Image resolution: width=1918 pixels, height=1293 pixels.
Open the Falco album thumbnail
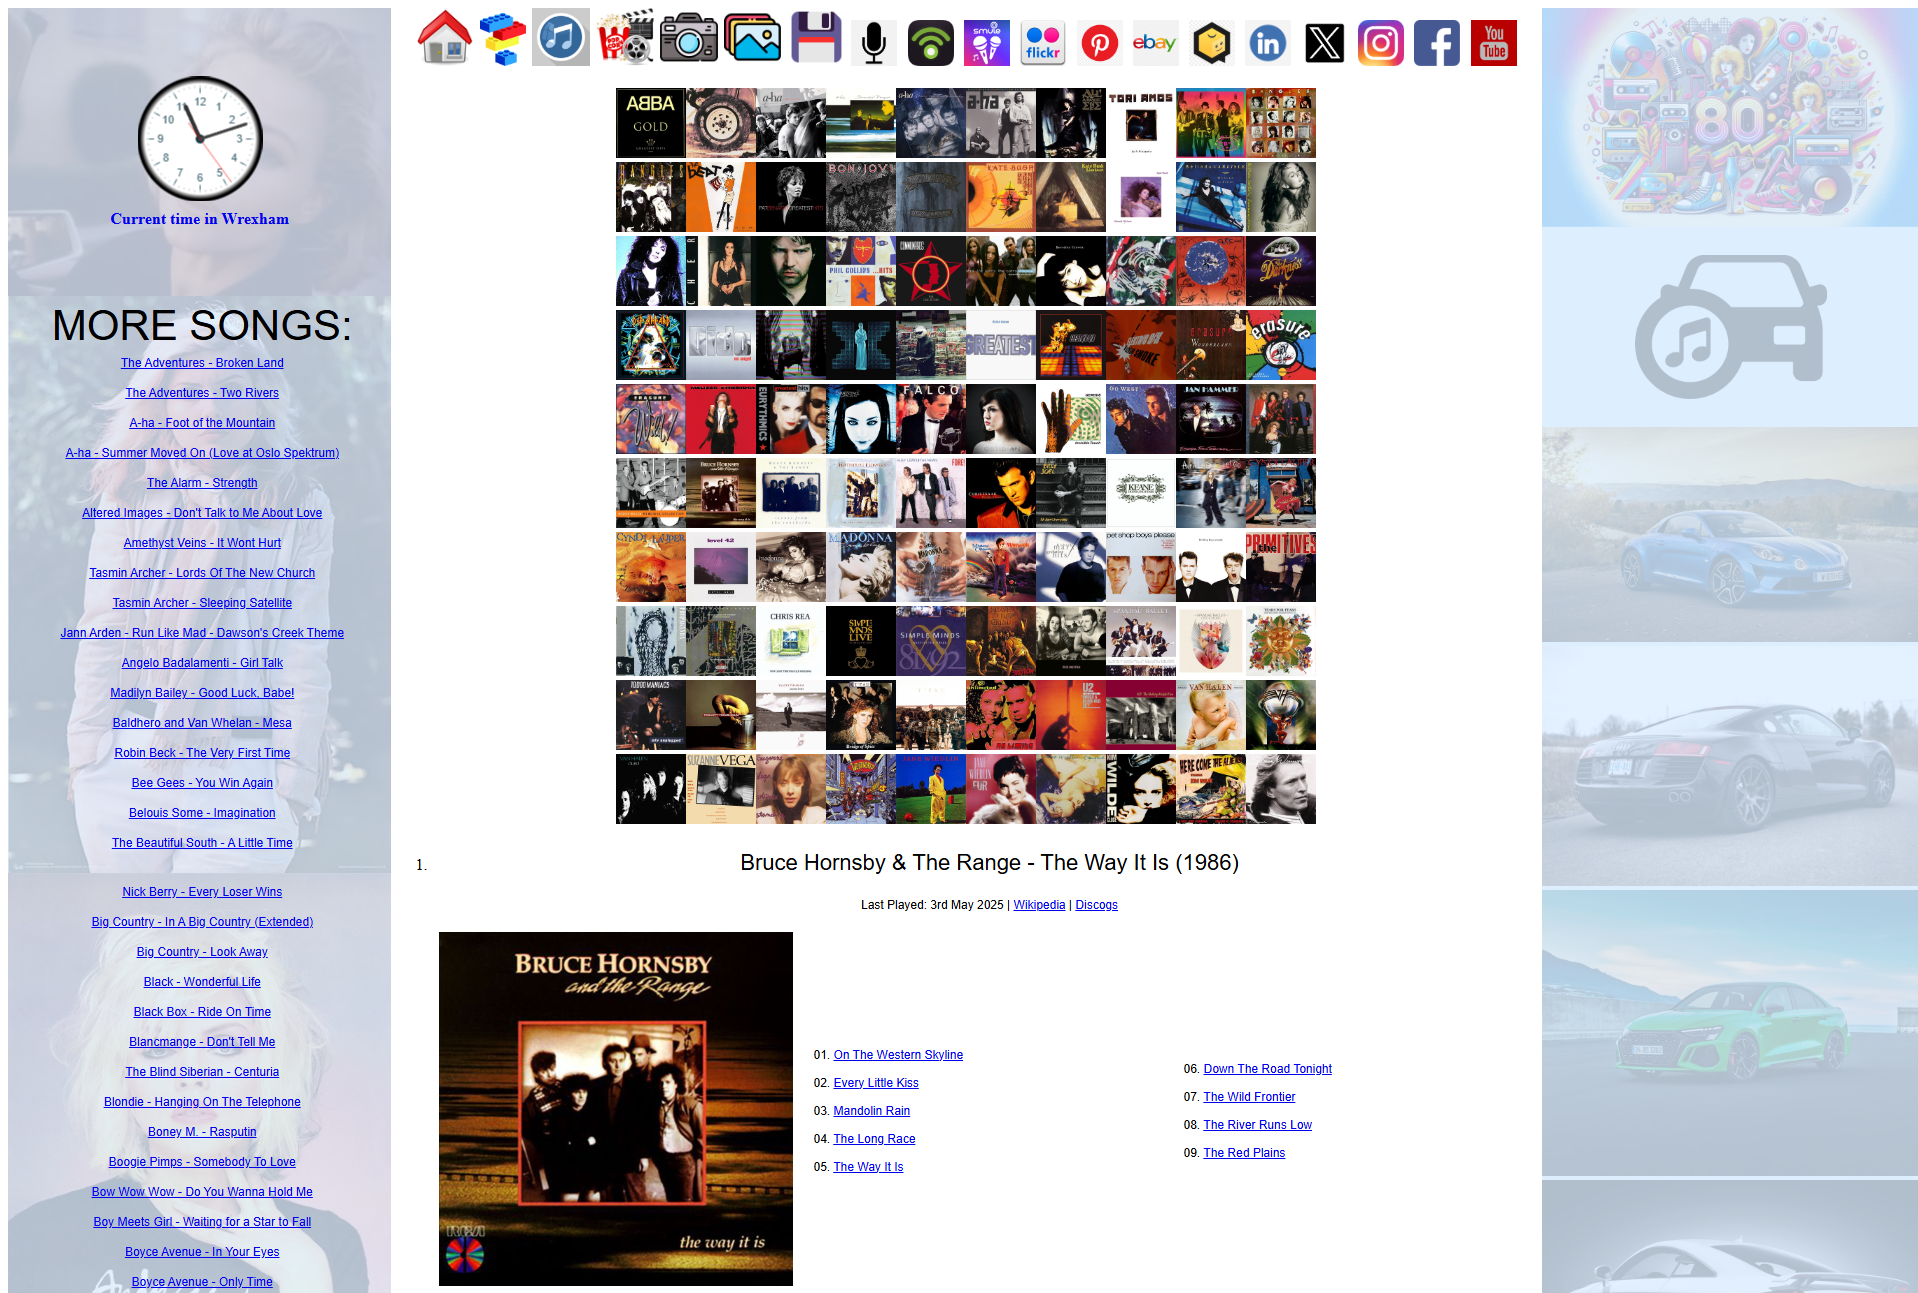click(x=931, y=419)
